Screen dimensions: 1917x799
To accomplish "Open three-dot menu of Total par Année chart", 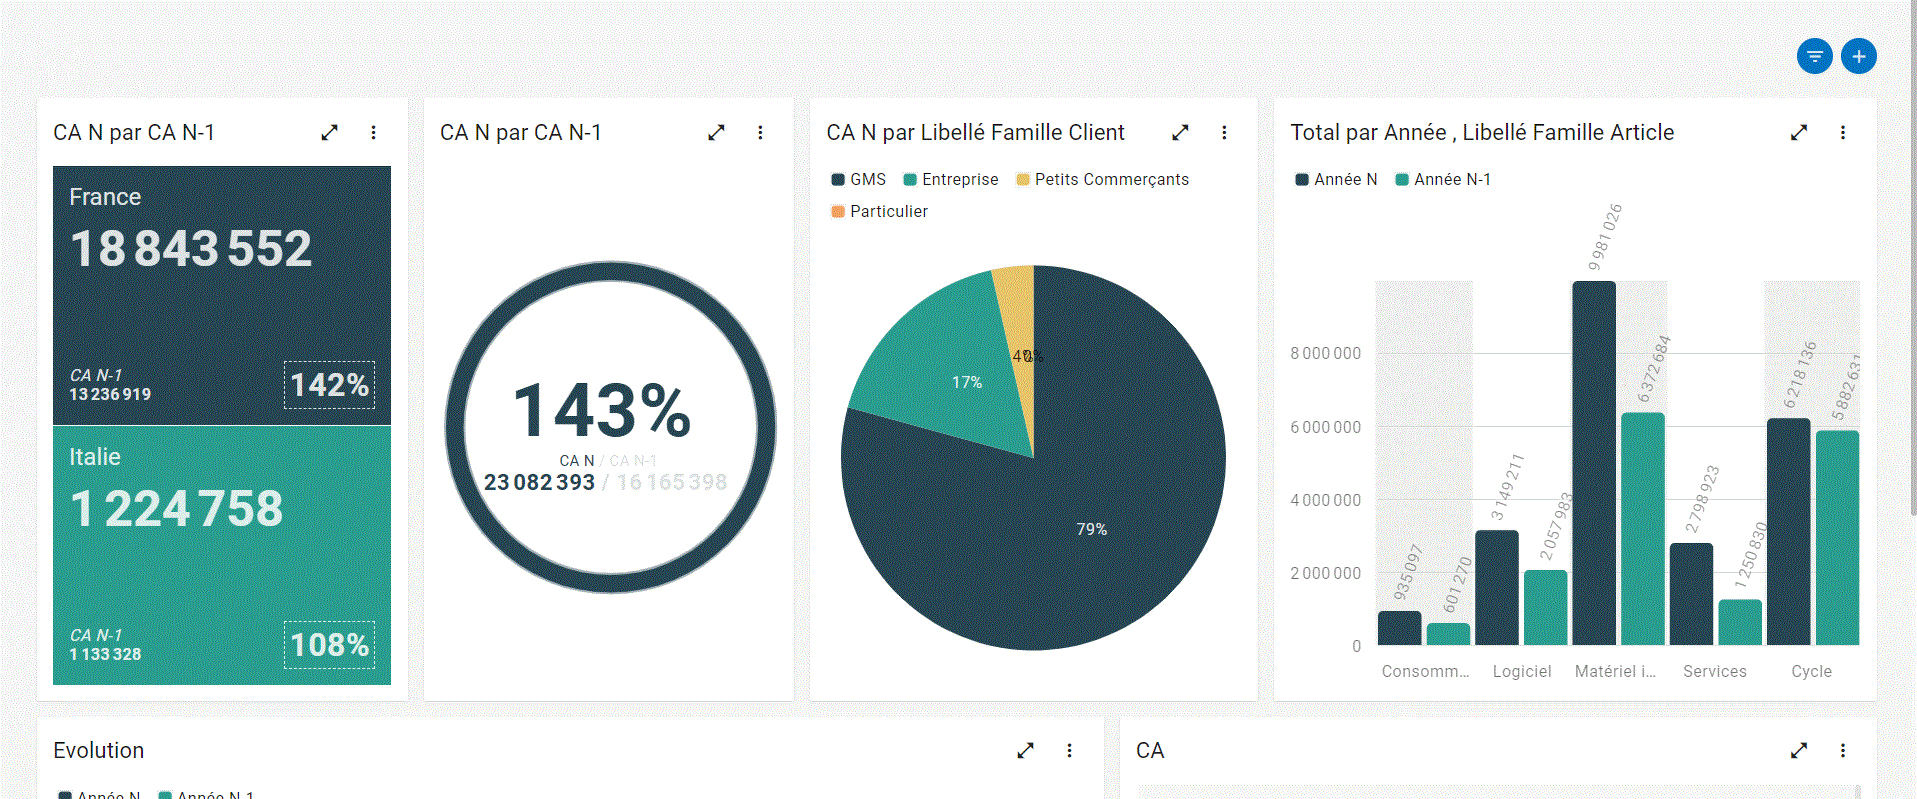I will pyautogui.click(x=1842, y=132).
